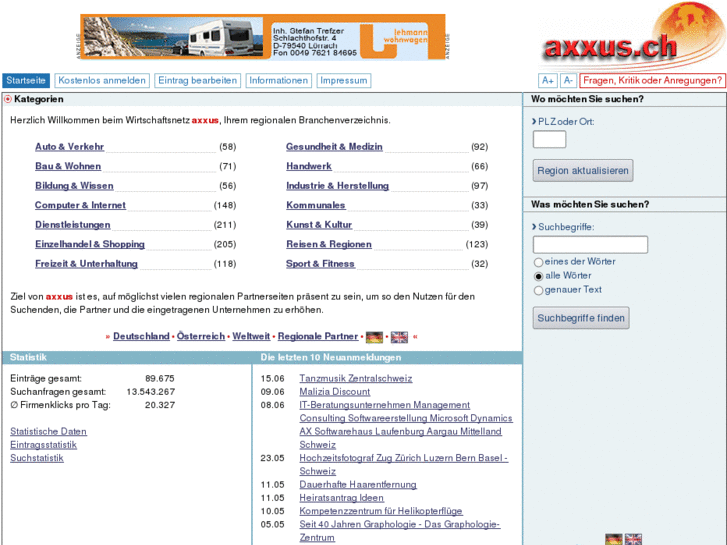Open the Kostenlos anmelden tab
This screenshot has width=727, height=545.
click(x=102, y=81)
